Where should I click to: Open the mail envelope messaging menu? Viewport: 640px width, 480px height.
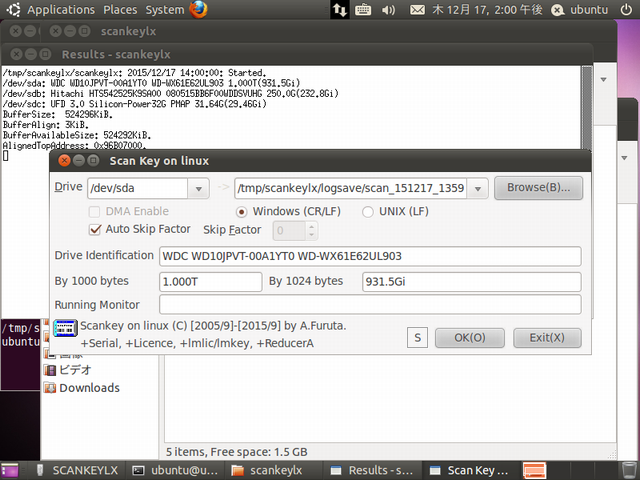pyautogui.click(x=417, y=9)
